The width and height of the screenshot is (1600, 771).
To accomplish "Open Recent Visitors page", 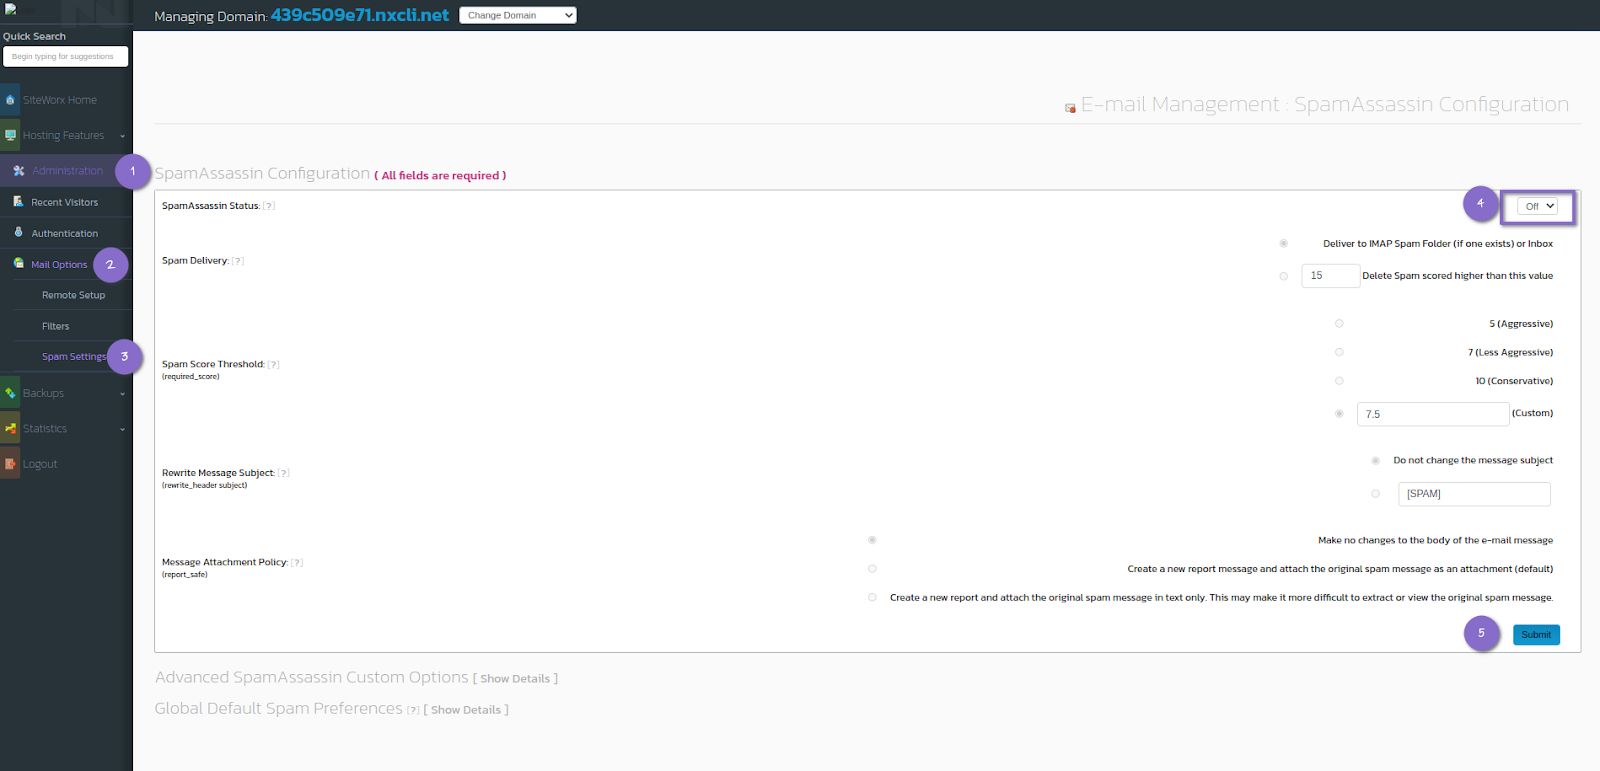I will coord(65,202).
